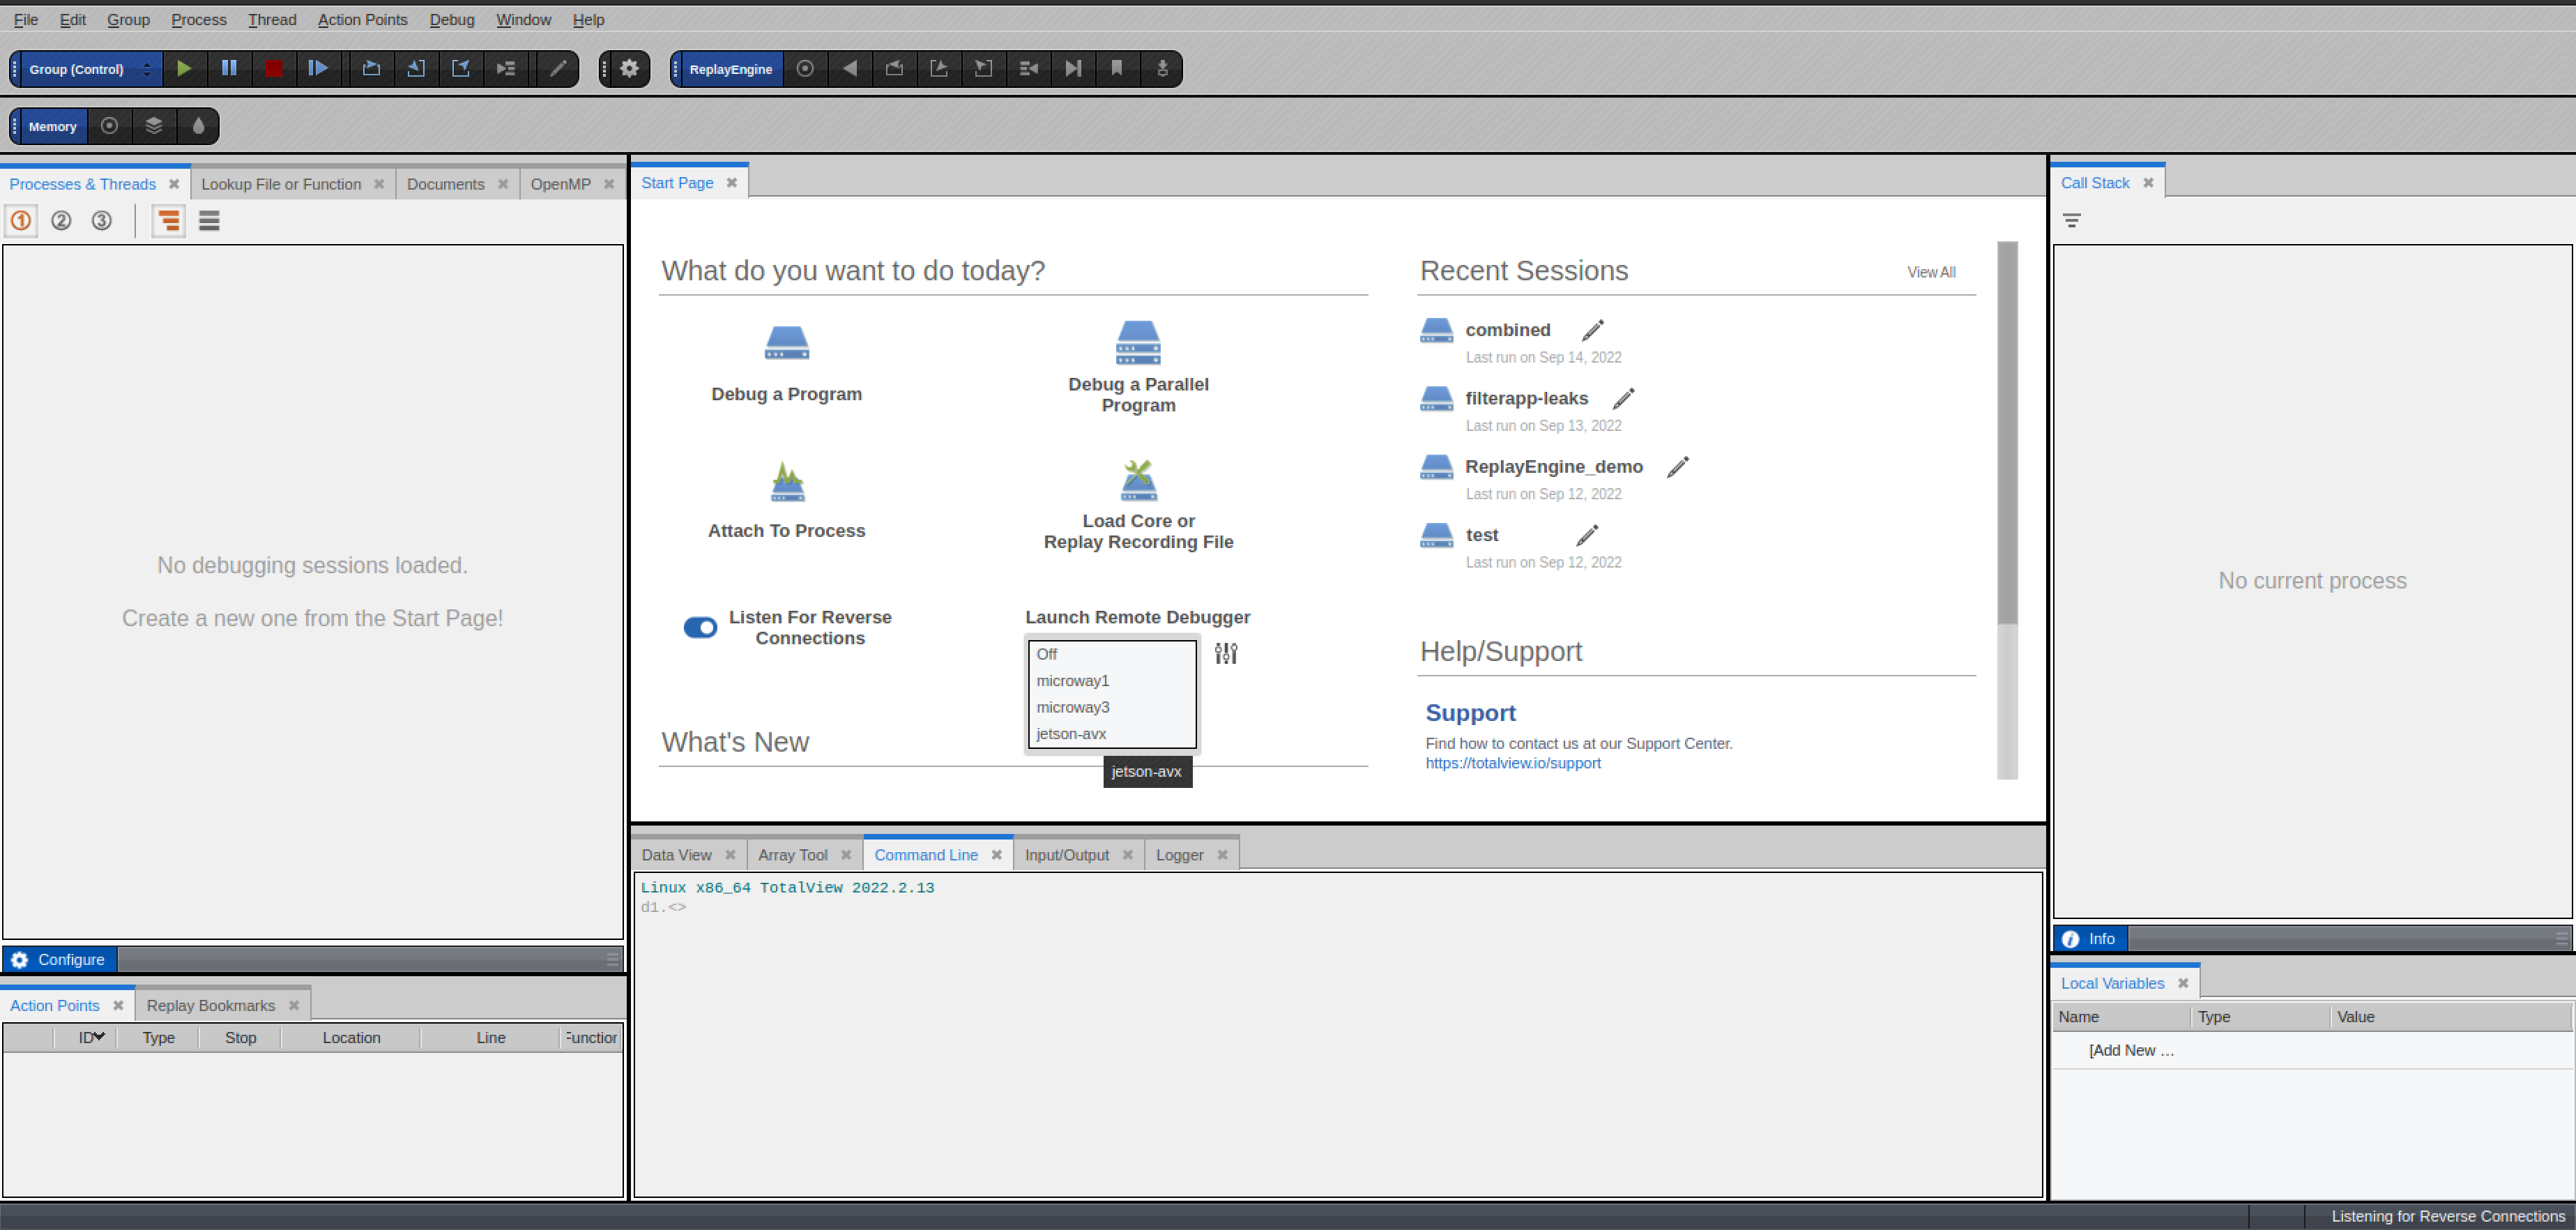Click Attach To Process
2576x1230 pixels.
786,500
